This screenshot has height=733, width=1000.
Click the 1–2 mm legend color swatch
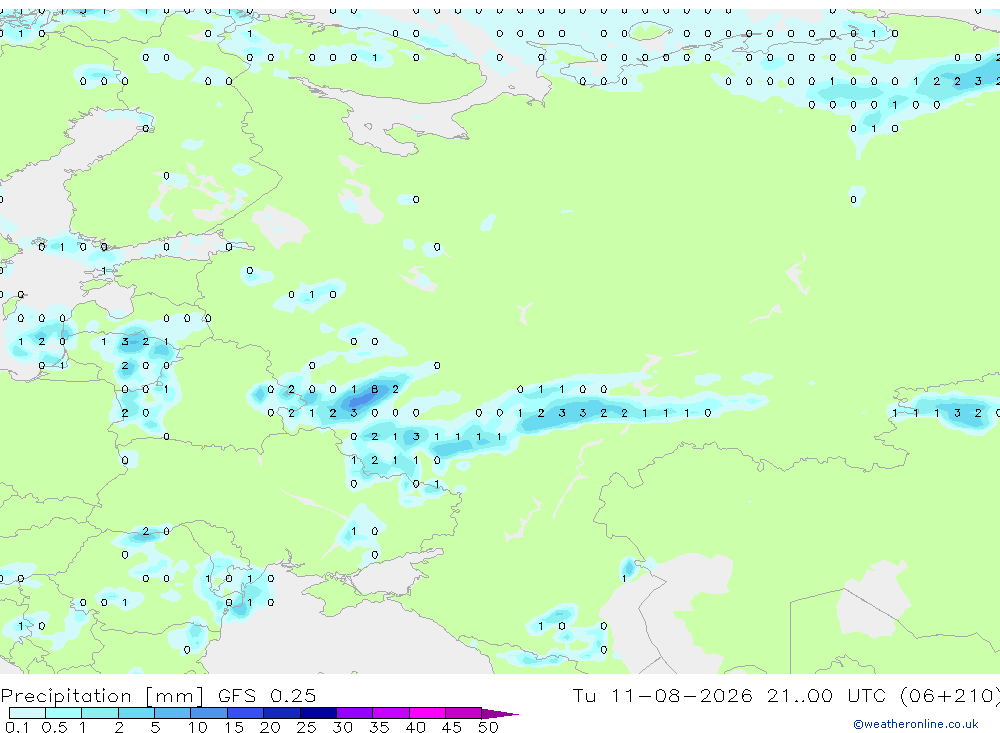coord(99,713)
